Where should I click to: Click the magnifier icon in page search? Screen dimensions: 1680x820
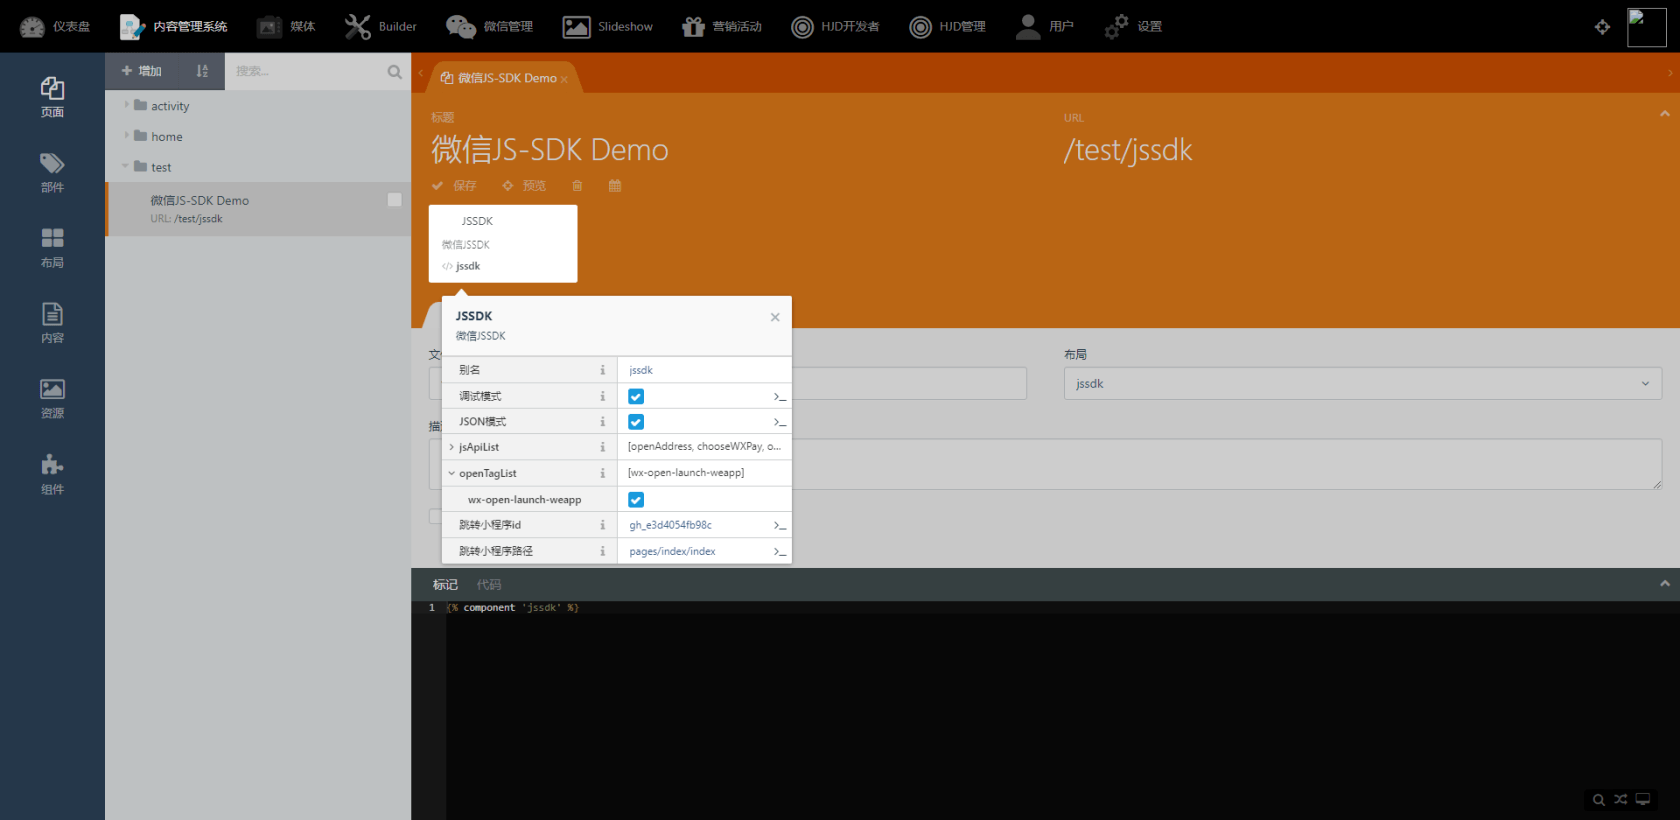tap(394, 72)
